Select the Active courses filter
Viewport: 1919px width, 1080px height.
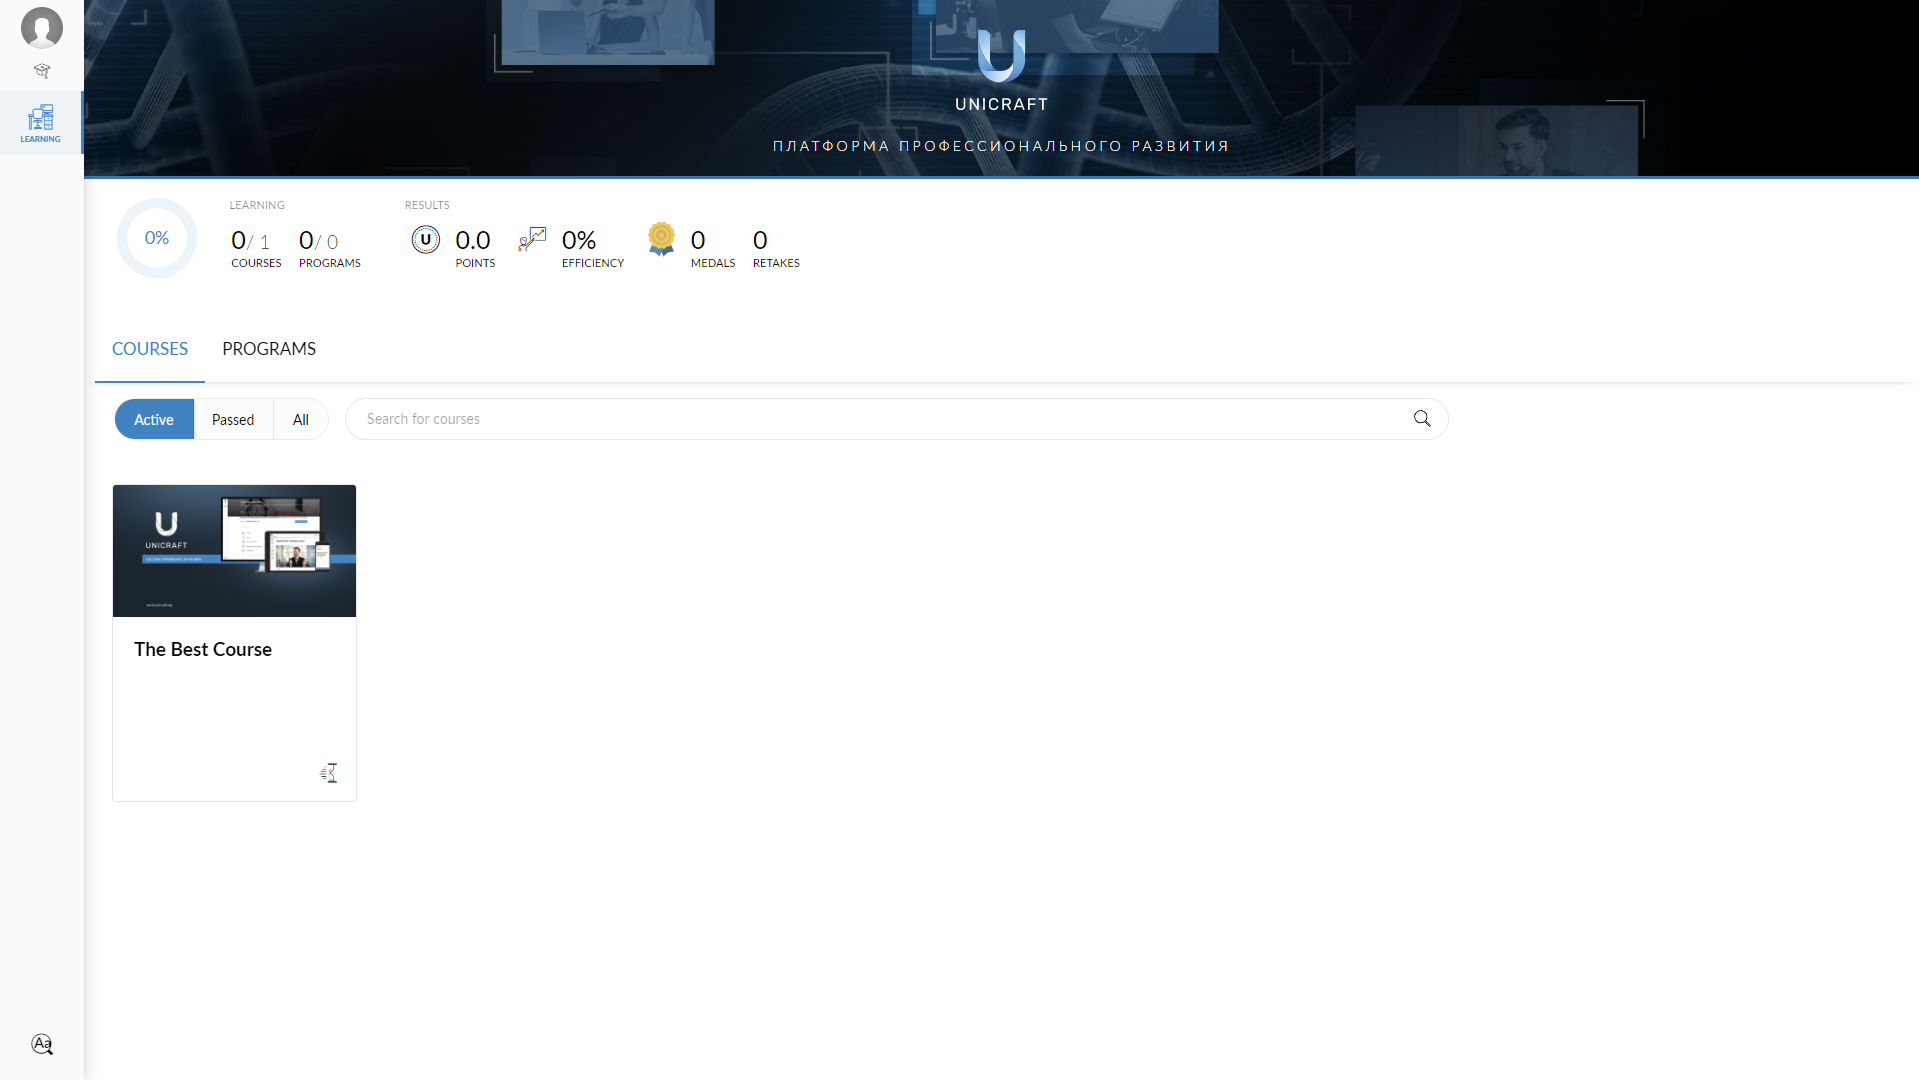[x=154, y=420]
